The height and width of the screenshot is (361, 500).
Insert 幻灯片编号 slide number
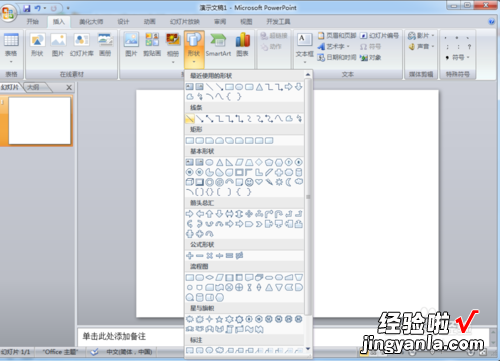[379, 35]
